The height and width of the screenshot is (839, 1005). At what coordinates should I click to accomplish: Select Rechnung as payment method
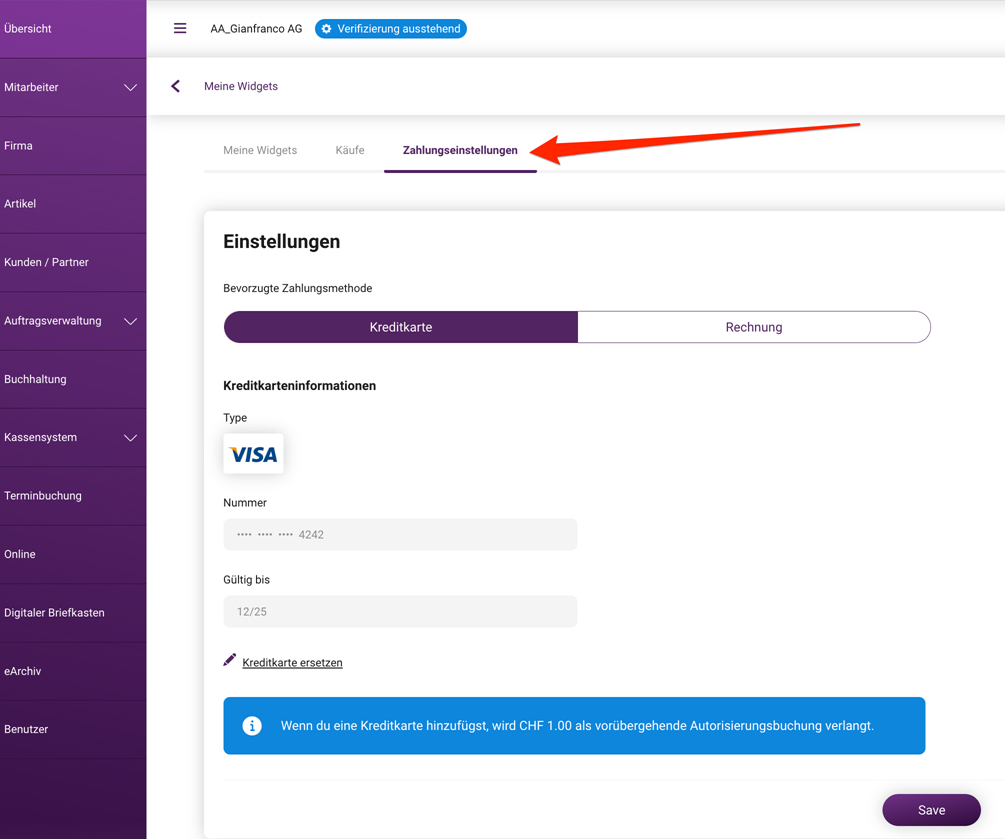(754, 327)
